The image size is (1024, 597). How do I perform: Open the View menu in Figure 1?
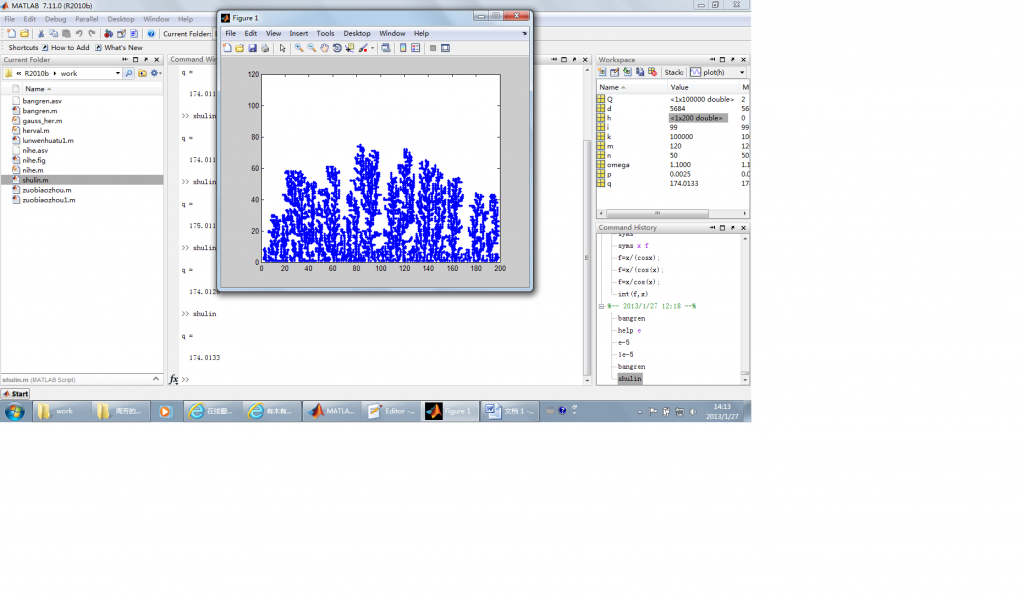(x=273, y=33)
